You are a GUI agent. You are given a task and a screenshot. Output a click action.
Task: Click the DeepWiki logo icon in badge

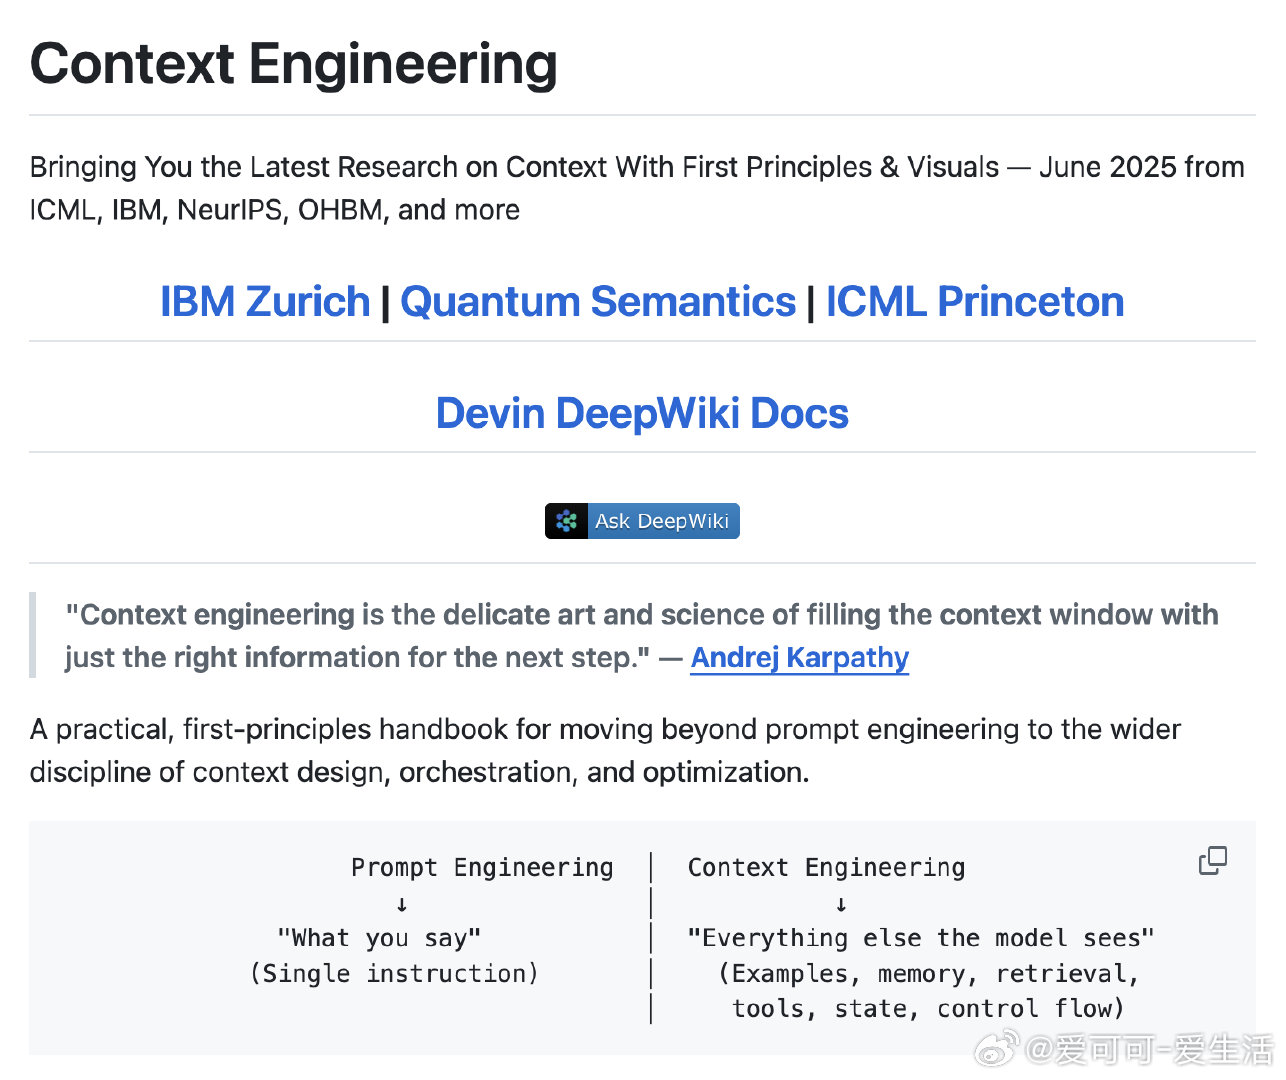coord(566,521)
